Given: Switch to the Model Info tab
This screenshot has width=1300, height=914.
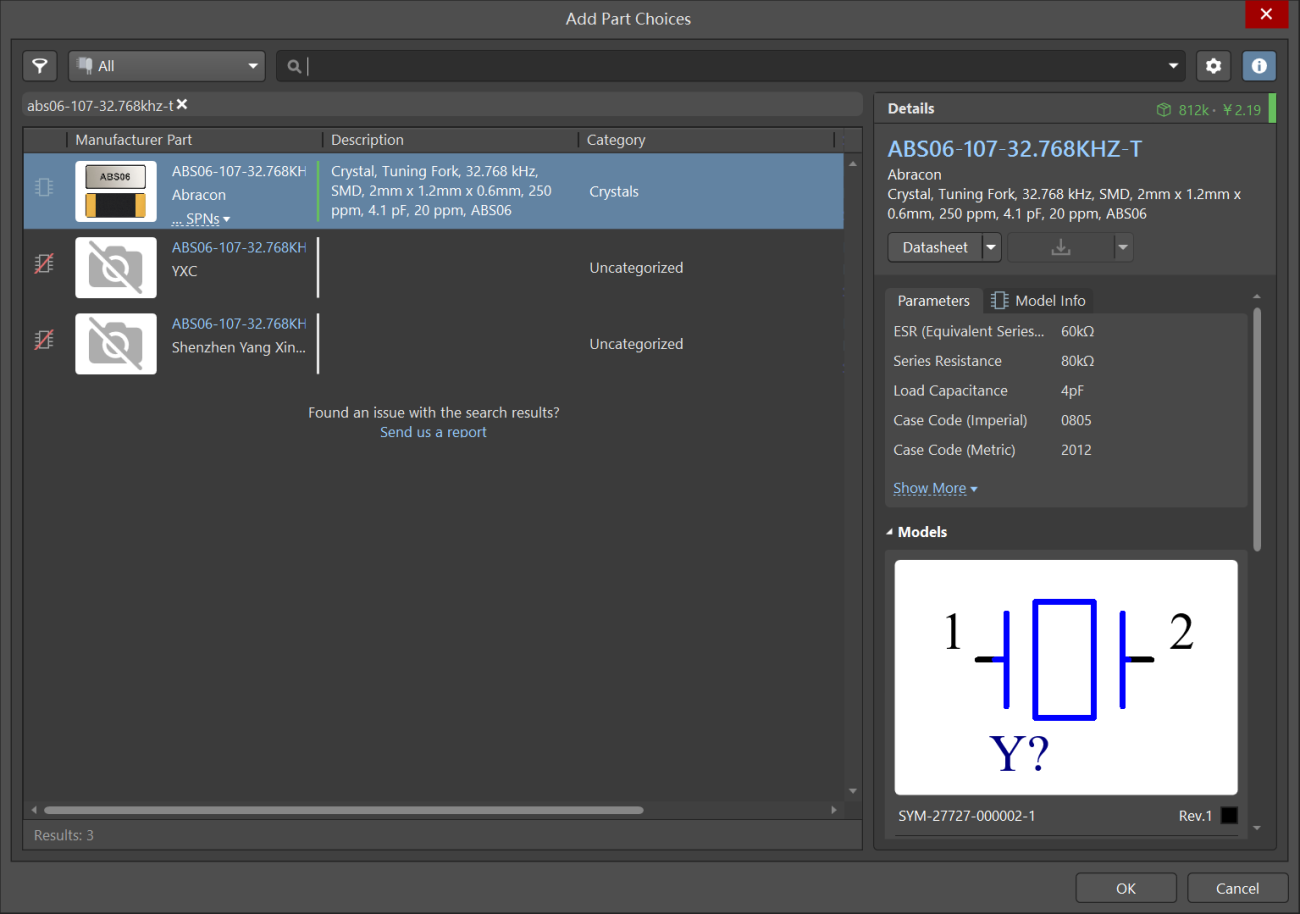Looking at the screenshot, I should click(x=1038, y=300).
